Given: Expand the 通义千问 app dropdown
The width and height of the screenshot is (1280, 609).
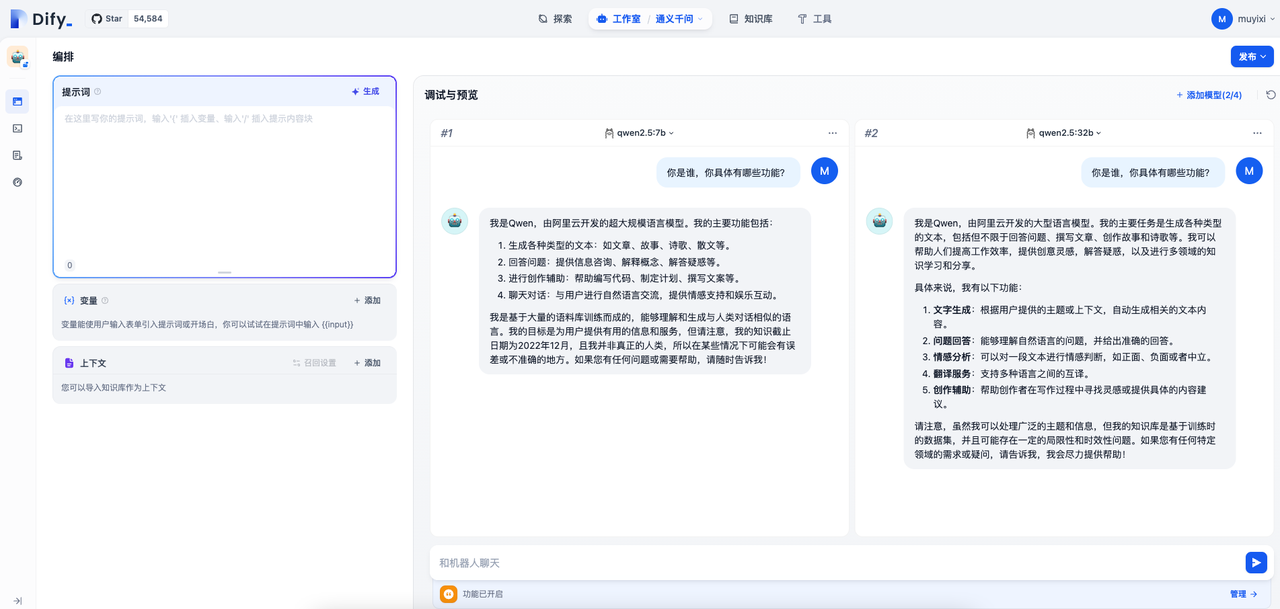Looking at the screenshot, I should (680, 19).
